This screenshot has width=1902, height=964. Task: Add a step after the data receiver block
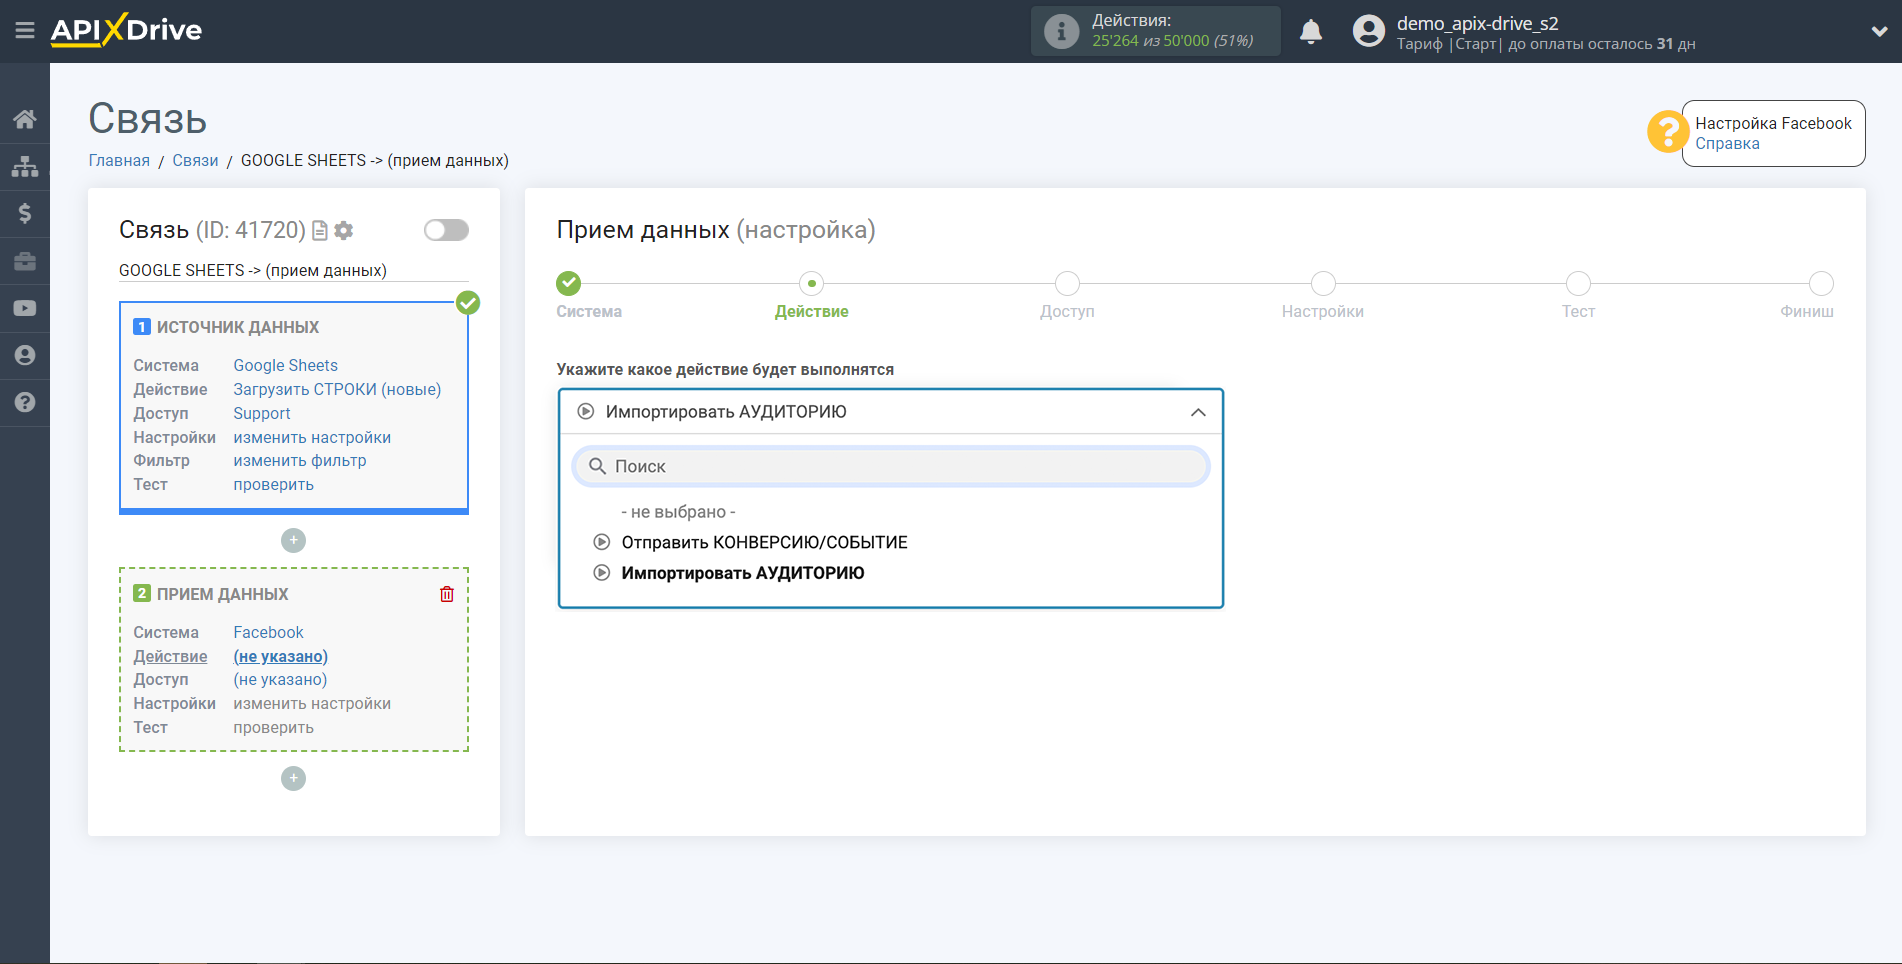293,778
